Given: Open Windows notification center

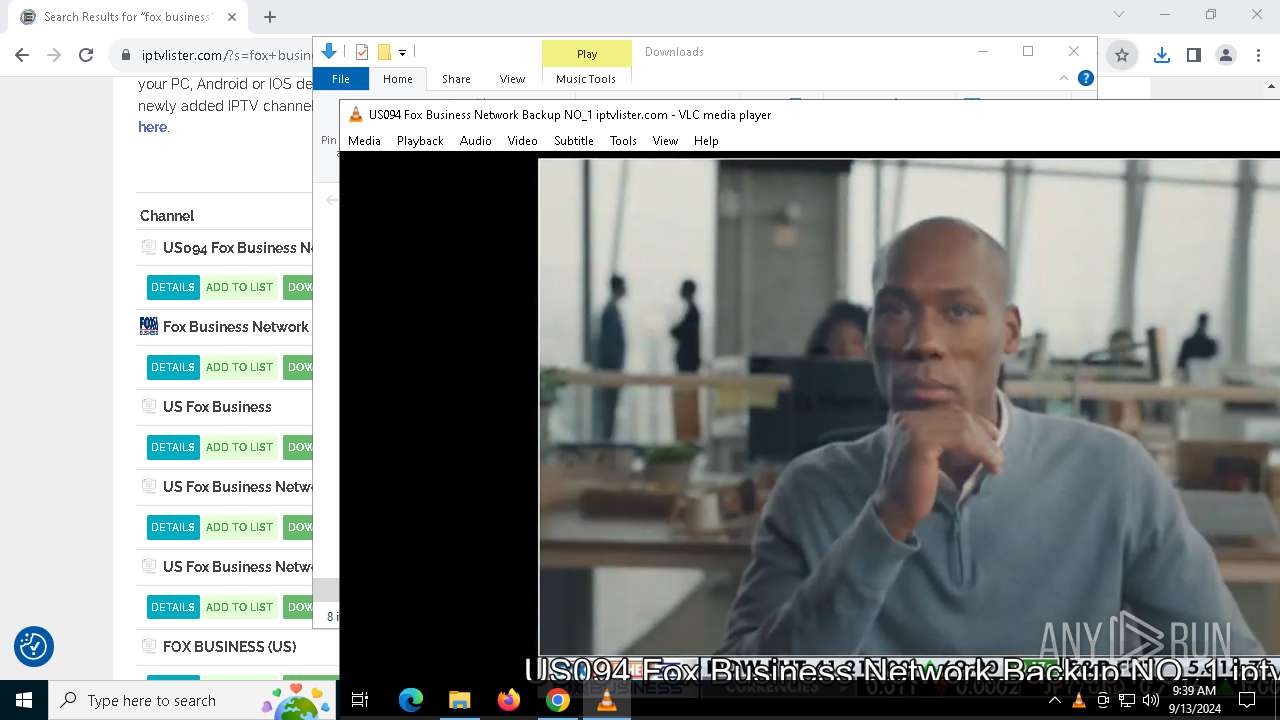Looking at the screenshot, I should [1247, 700].
